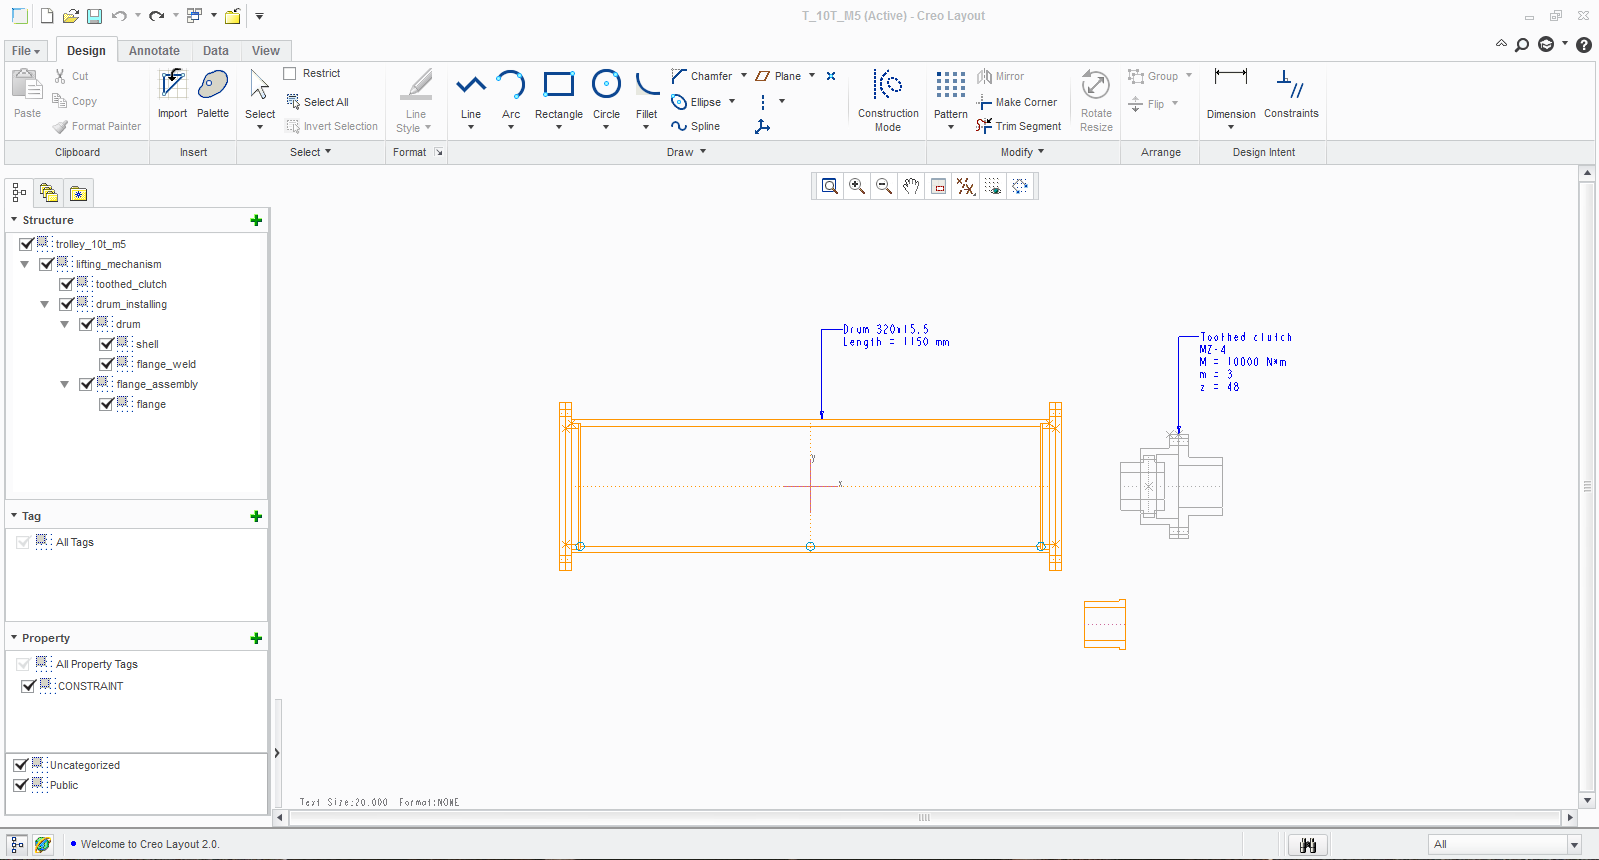This screenshot has height=860, width=1599.
Task: Uncheck the lifting_mechanism checkbox
Action: pos(47,264)
